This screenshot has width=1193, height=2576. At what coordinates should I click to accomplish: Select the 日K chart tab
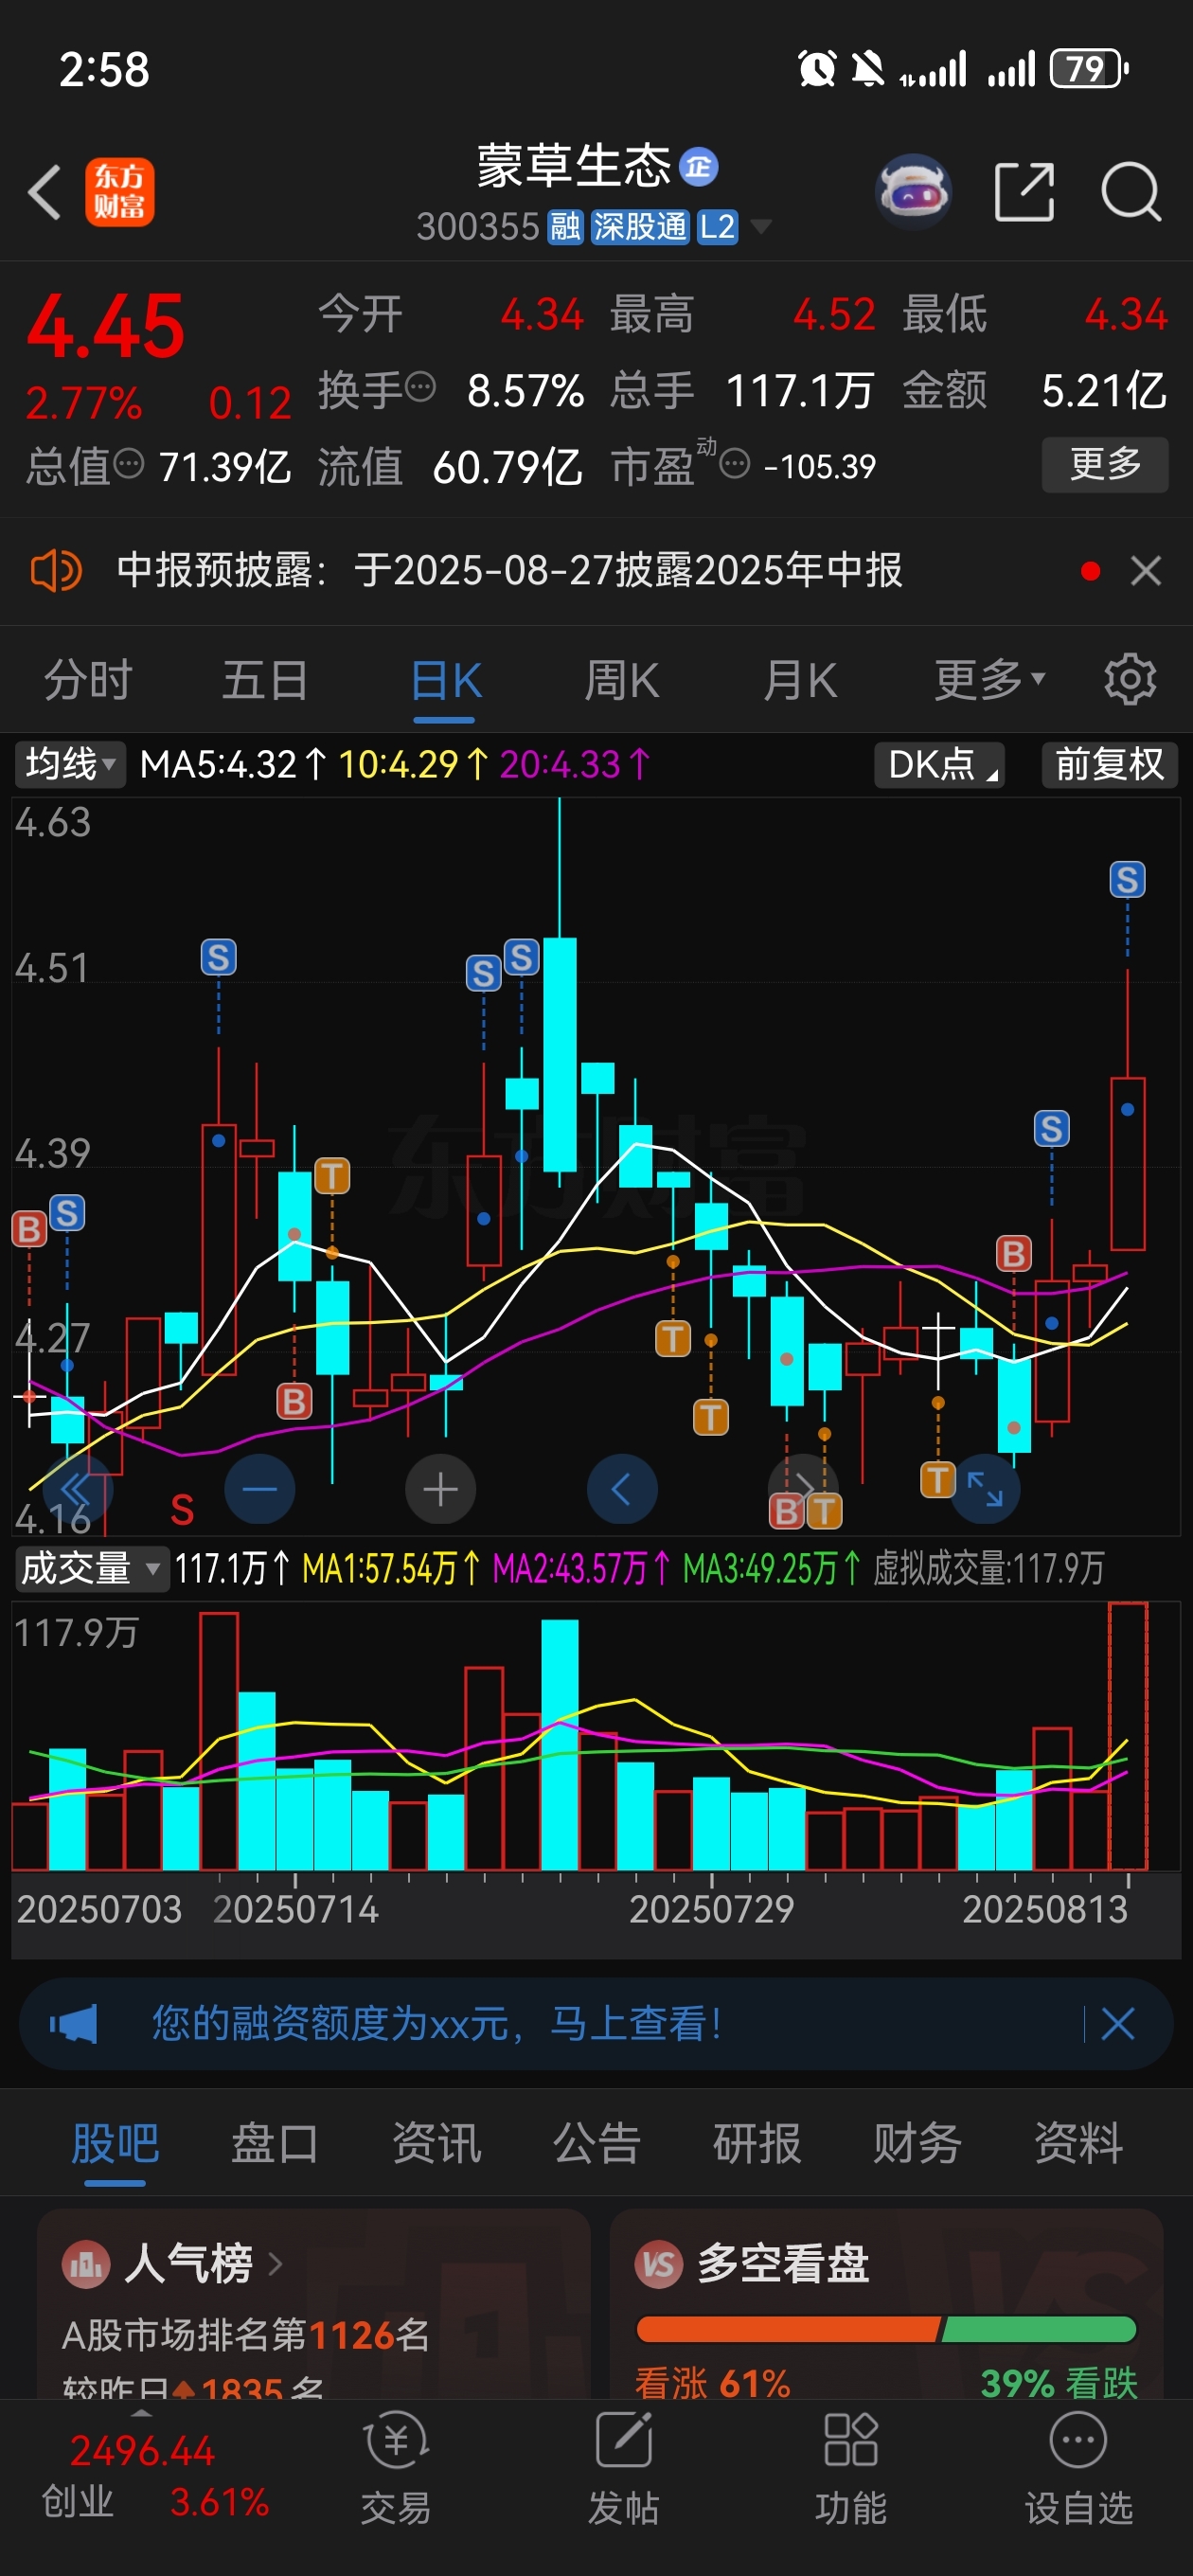click(446, 683)
